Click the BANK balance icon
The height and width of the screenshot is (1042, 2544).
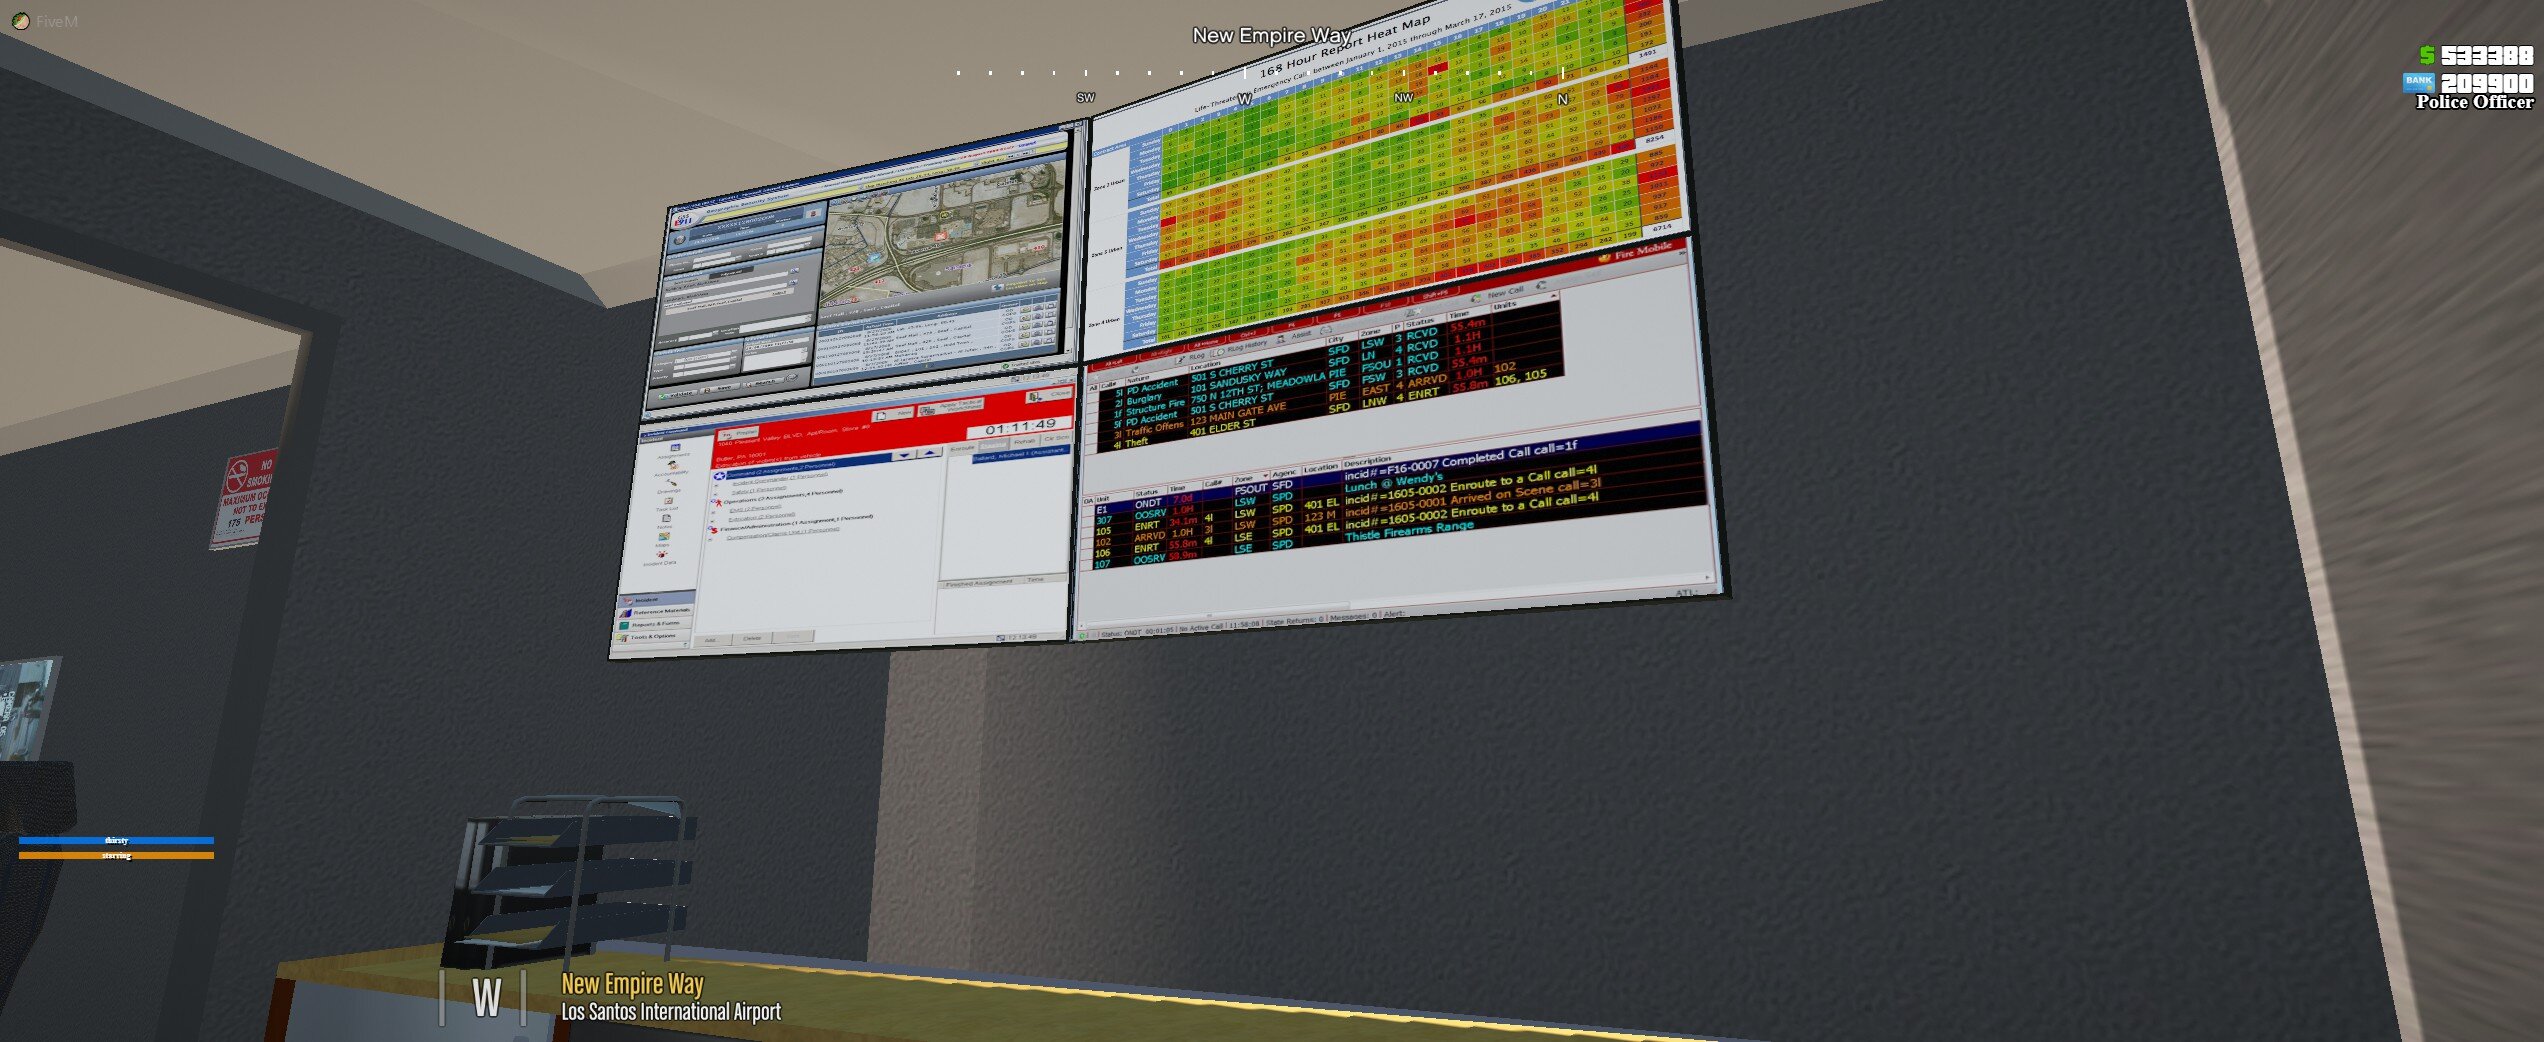pos(2418,81)
